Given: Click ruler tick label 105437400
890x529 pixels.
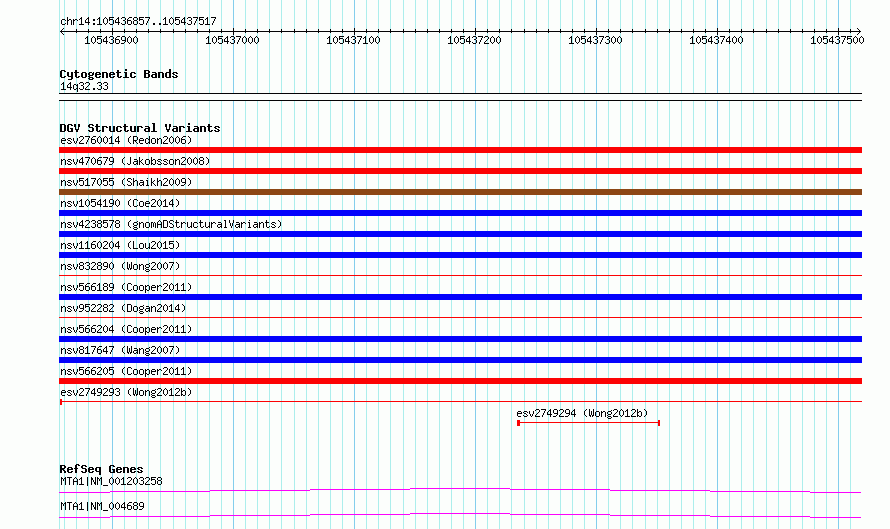Looking at the screenshot, I should coord(716,40).
